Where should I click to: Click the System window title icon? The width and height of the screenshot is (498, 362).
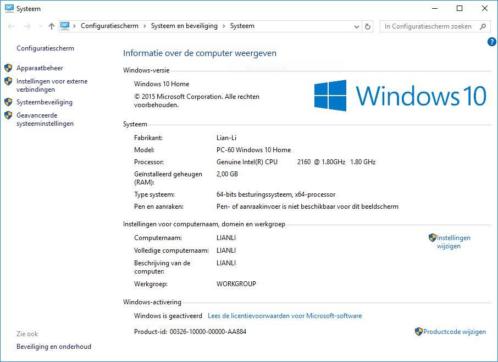click(9, 8)
